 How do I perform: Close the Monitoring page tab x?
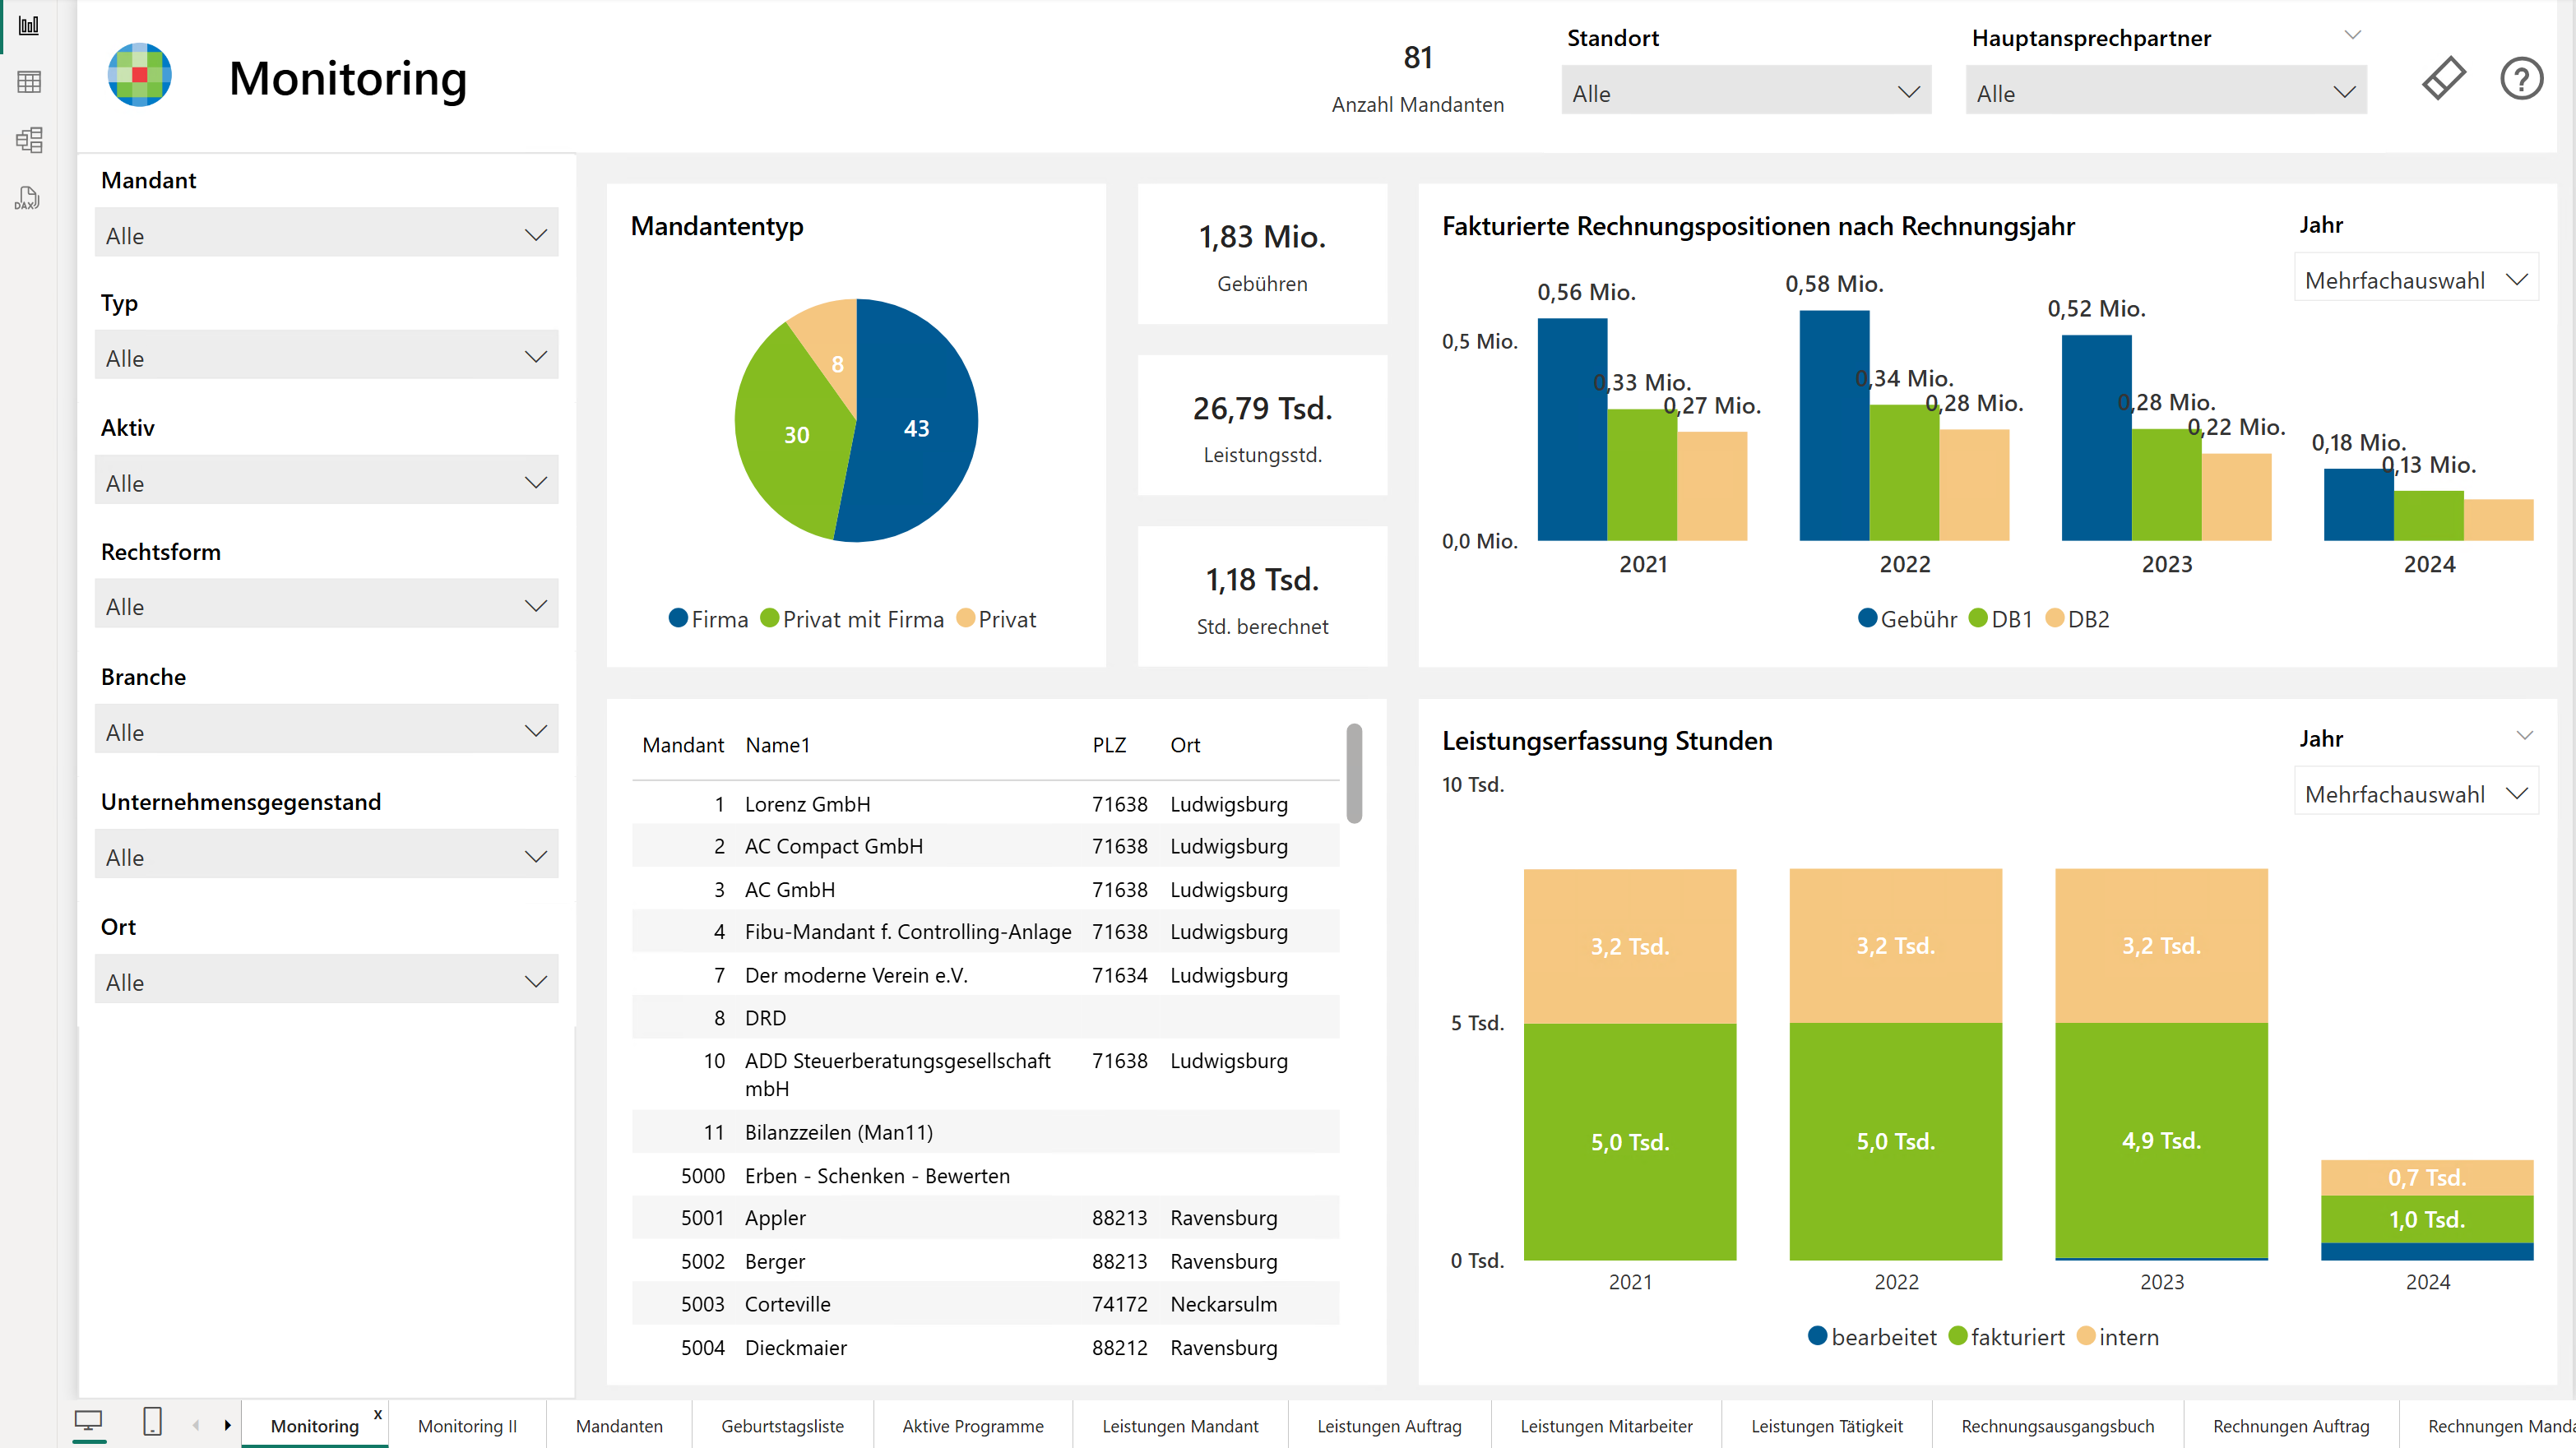378,1414
